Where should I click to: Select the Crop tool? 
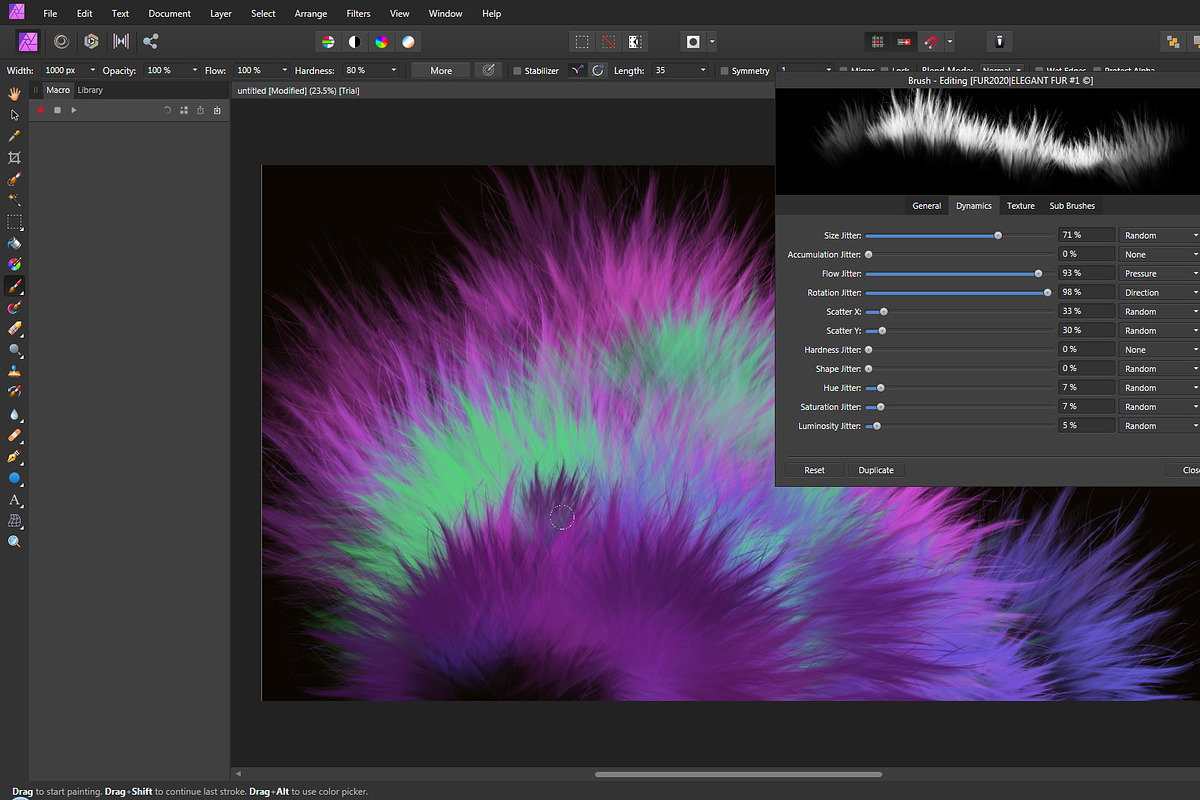tap(14, 157)
